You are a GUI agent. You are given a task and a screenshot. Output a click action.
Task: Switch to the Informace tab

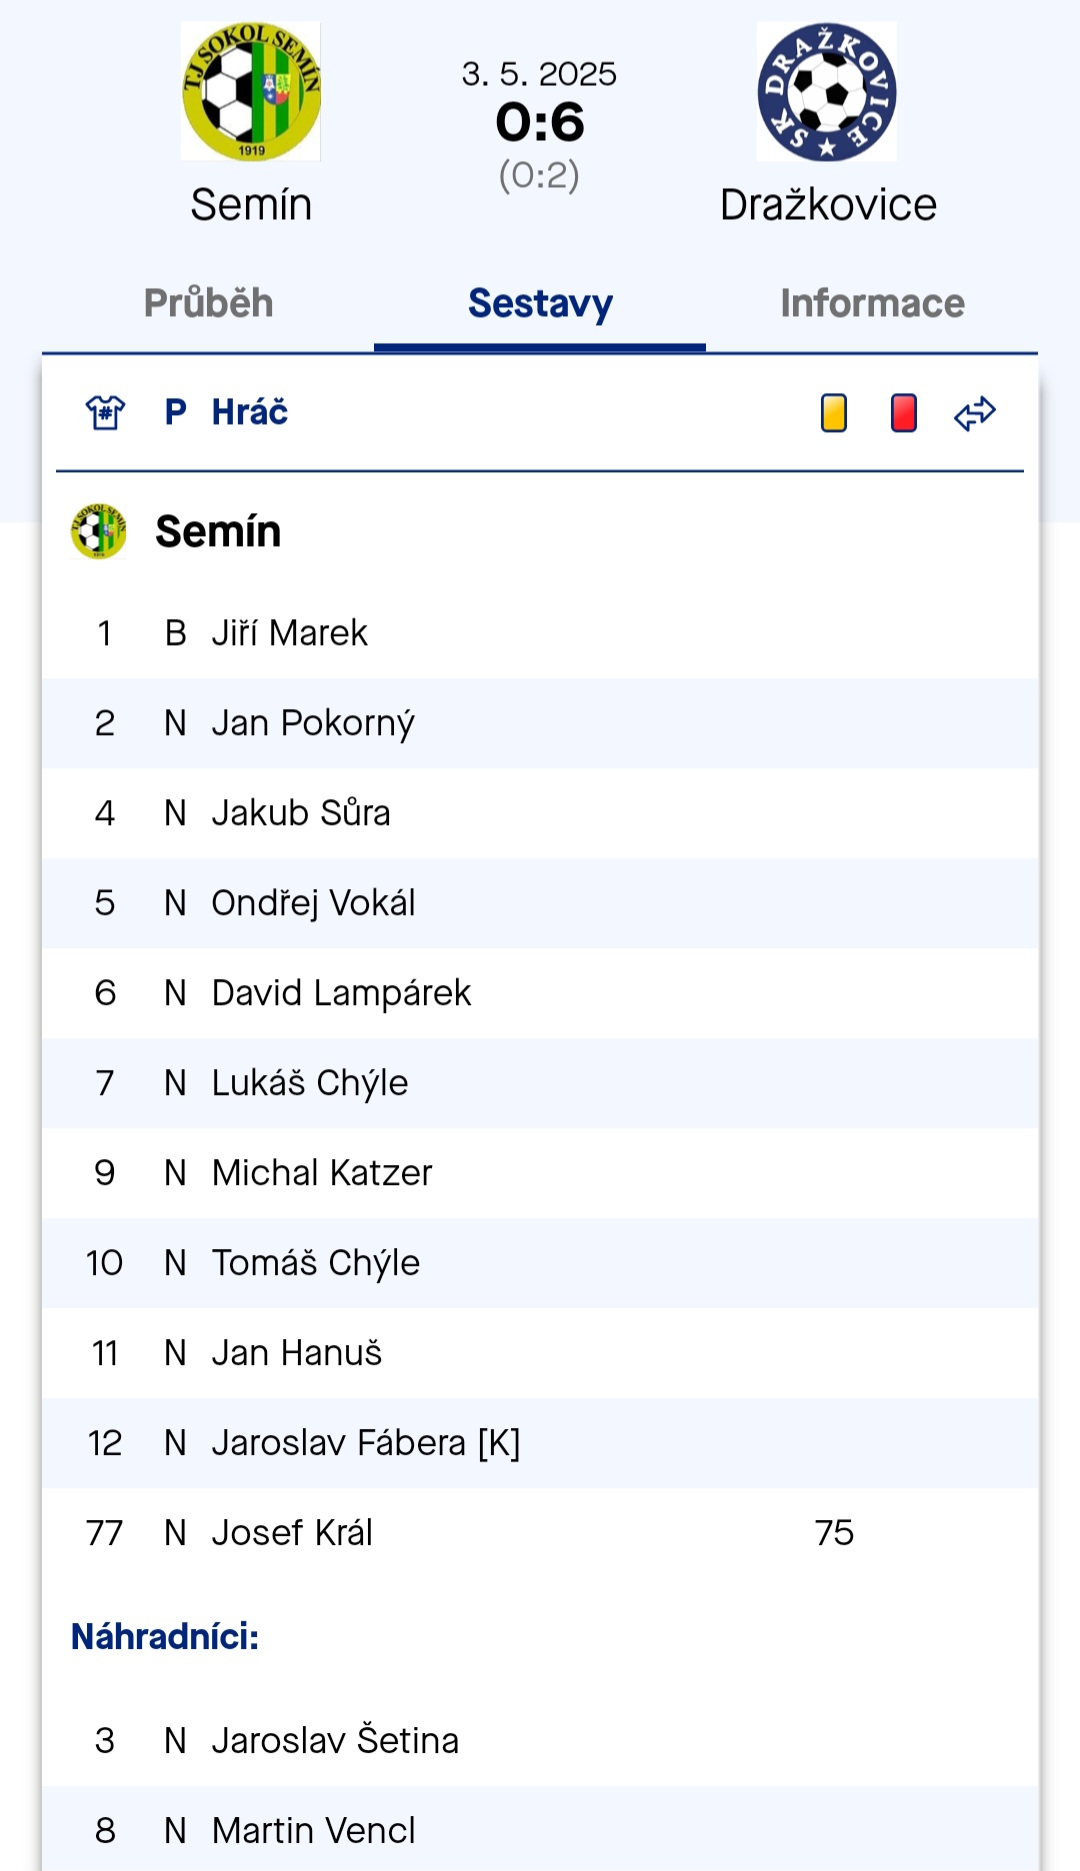tap(872, 303)
